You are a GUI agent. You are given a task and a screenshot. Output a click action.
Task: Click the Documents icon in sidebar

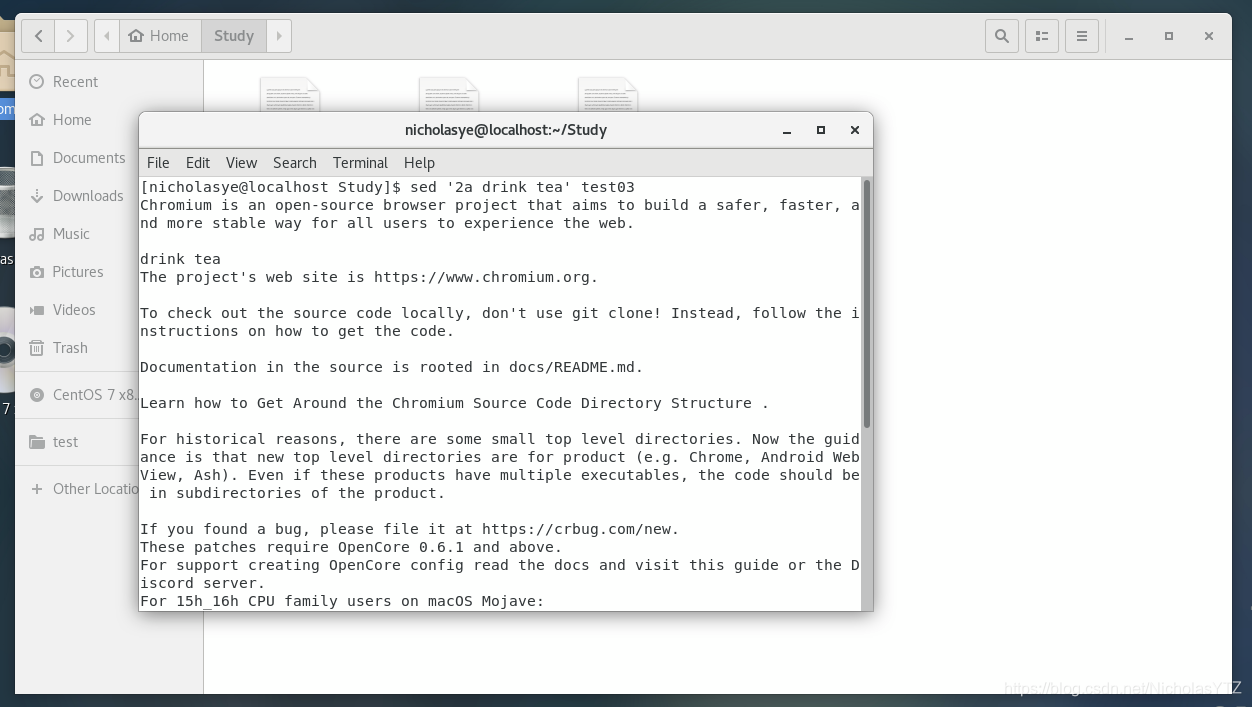point(37,158)
